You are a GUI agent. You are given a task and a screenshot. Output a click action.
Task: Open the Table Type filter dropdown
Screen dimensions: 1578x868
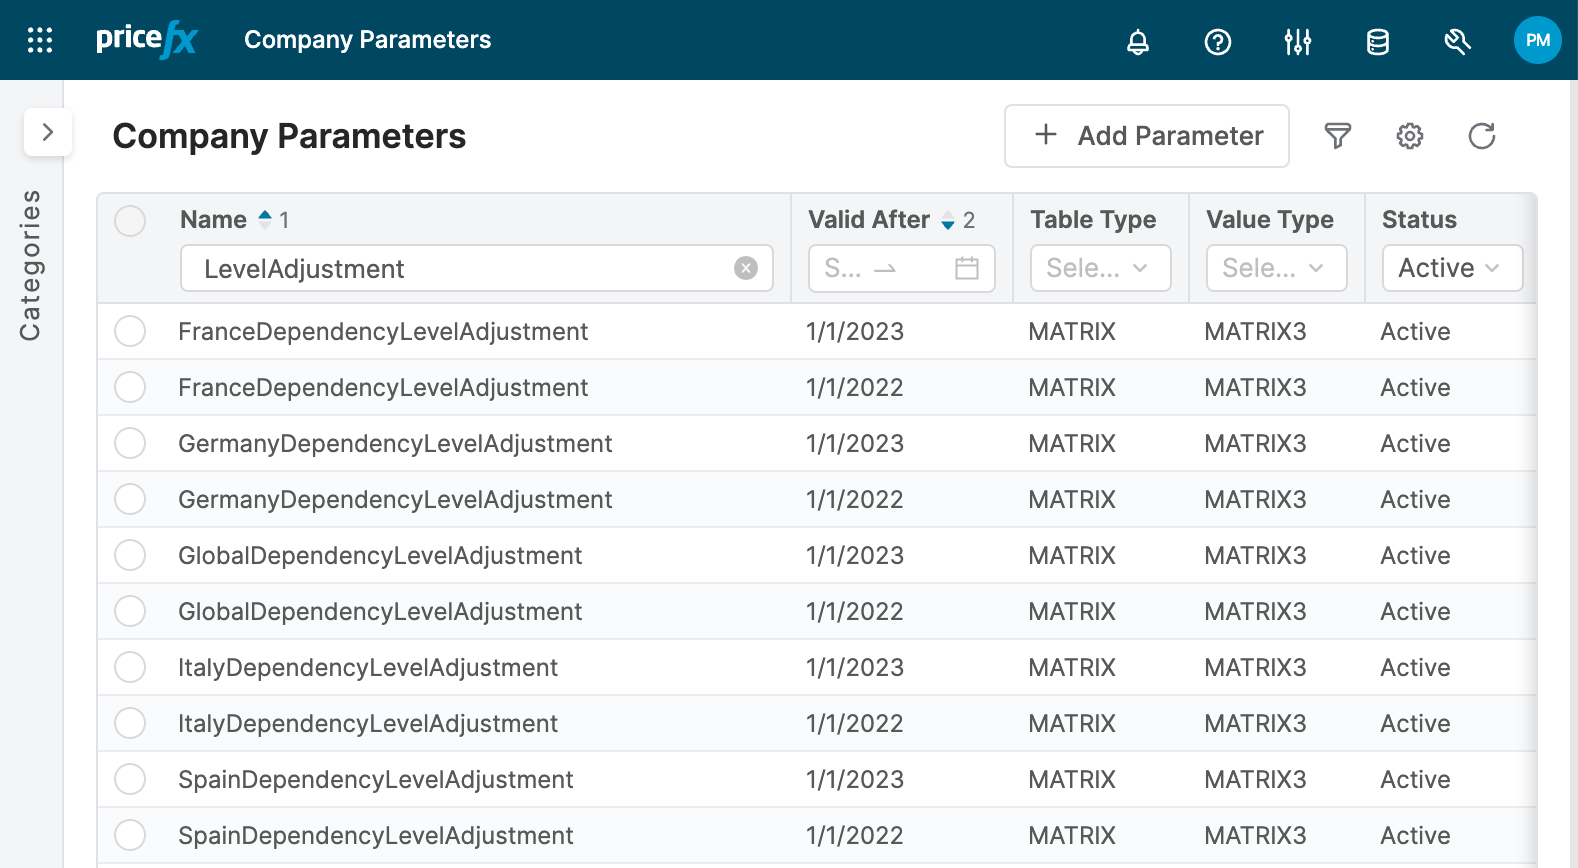1100,268
